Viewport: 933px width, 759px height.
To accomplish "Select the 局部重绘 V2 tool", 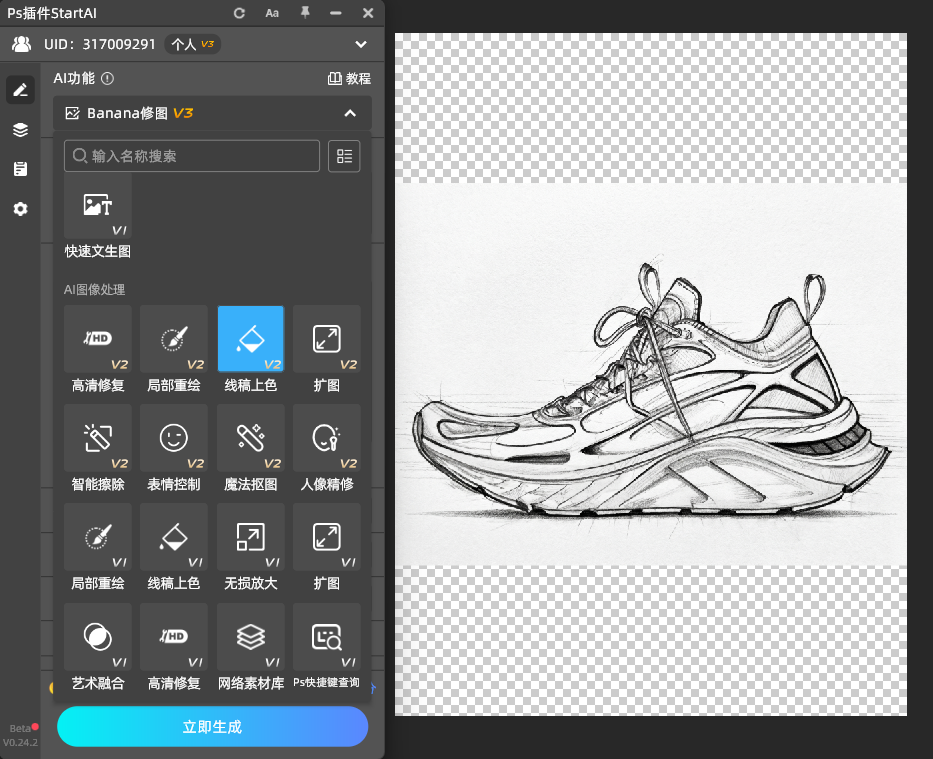I will tap(174, 350).
